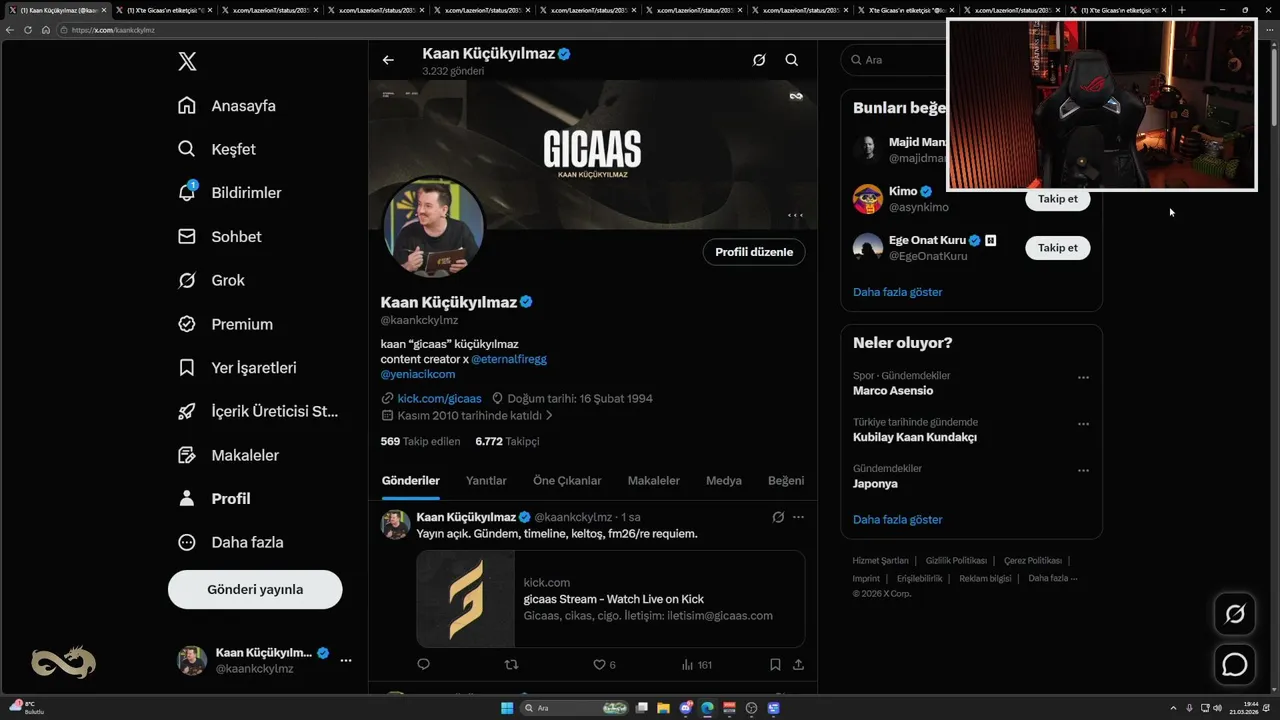Click back arrow in profile header
1280x720 pixels.
tap(388, 60)
